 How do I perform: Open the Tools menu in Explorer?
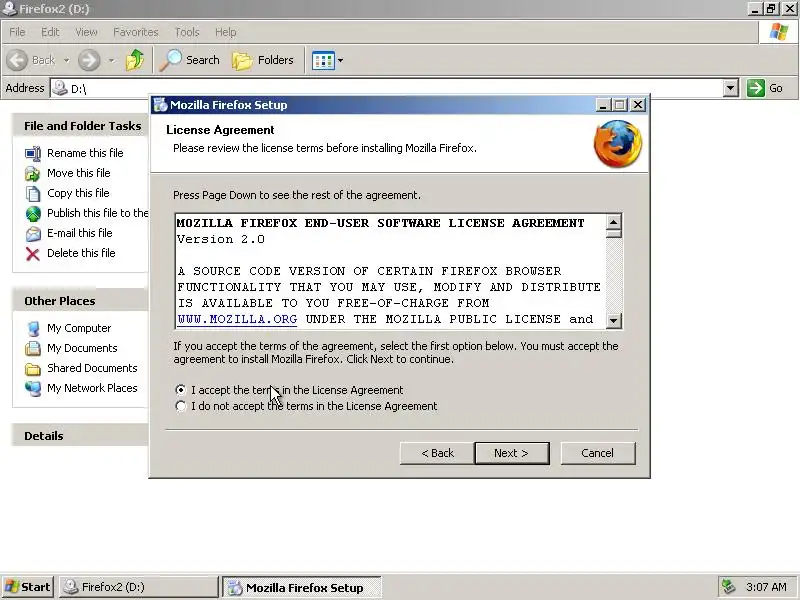(x=187, y=32)
